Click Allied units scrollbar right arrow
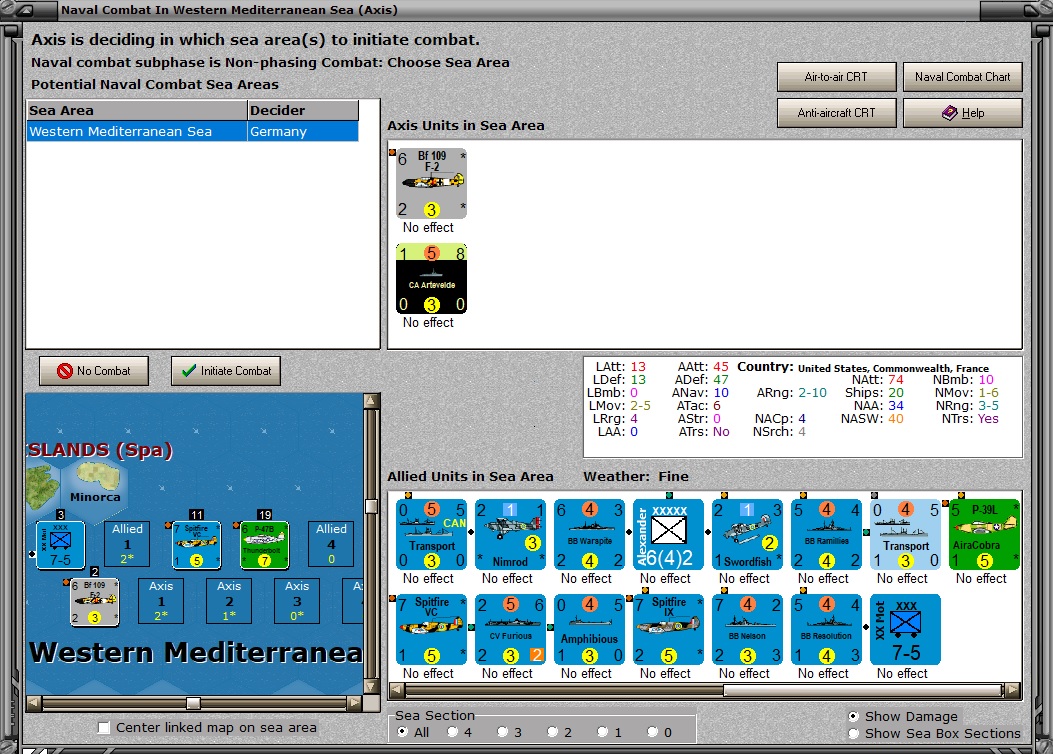This screenshot has width=1053, height=754. click(x=1012, y=690)
